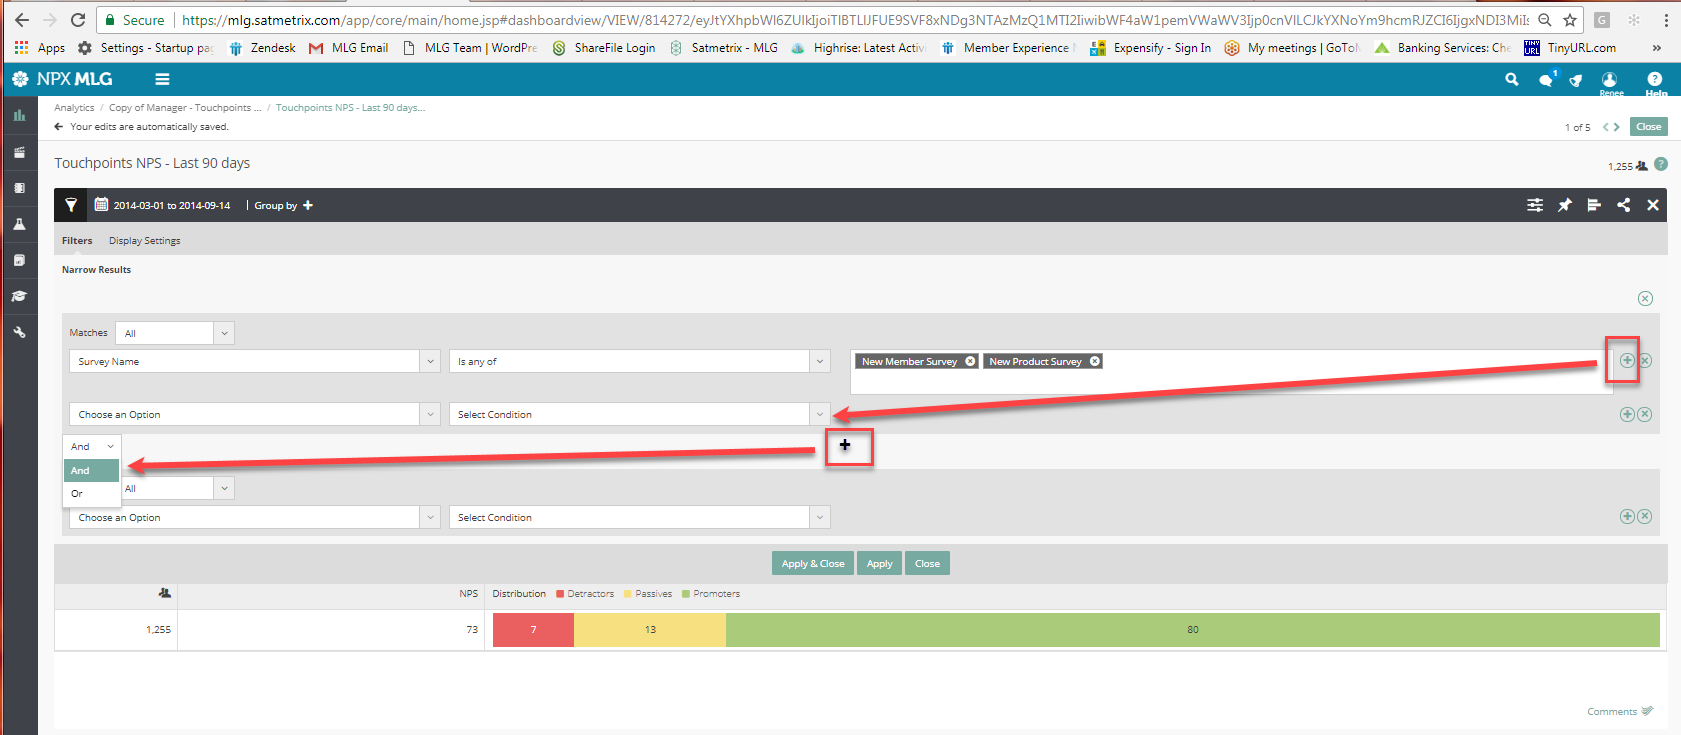Click the Apply & Close button
Screen dimensions: 1681x735
pyautogui.click(x=813, y=563)
